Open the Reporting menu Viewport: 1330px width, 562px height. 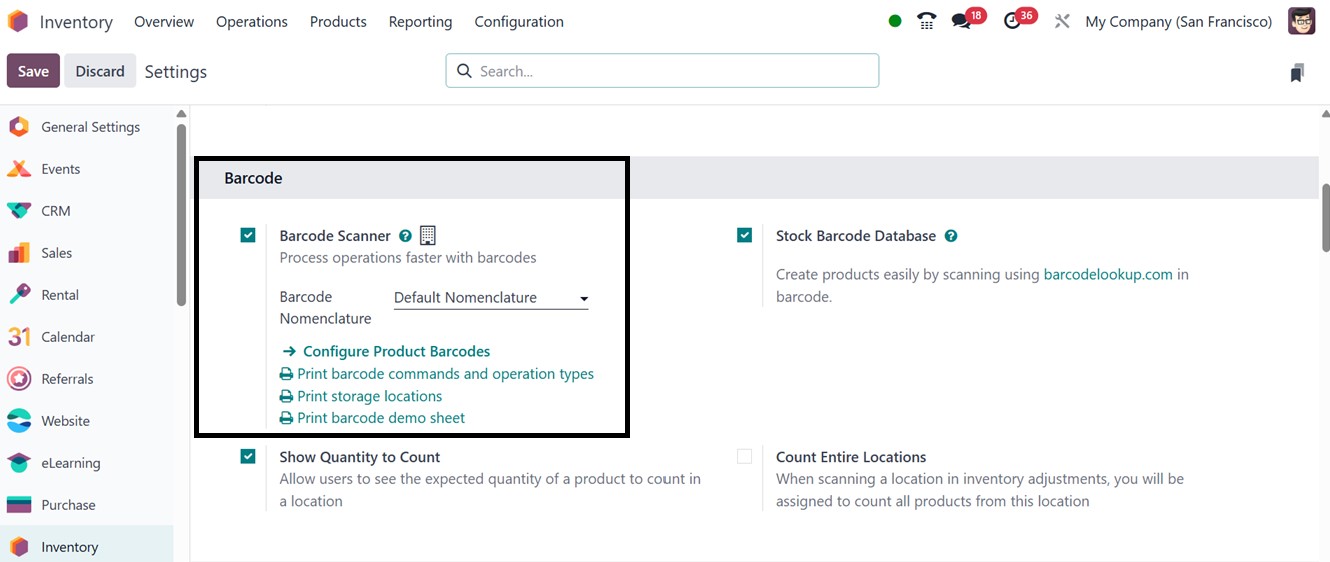coord(420,21)
